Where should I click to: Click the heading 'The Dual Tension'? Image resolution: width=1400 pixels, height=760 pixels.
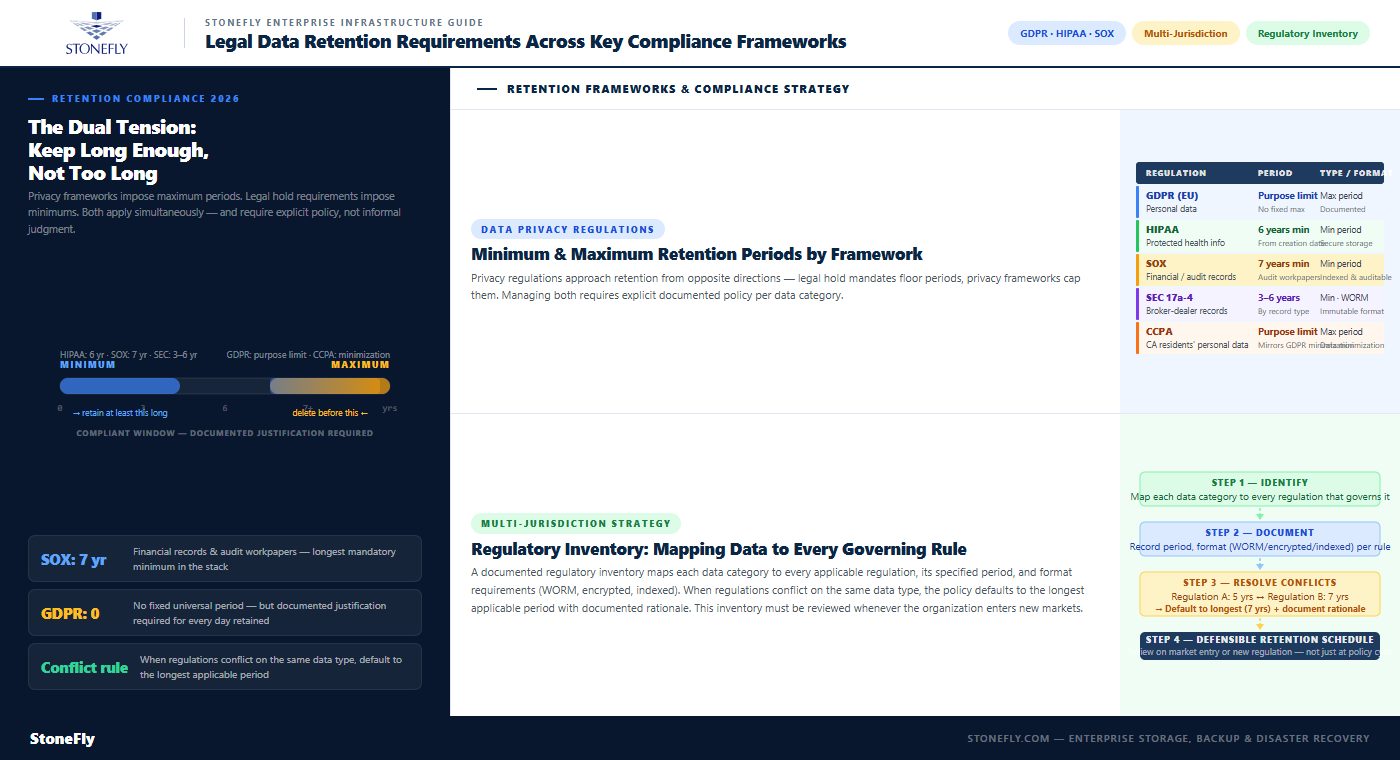click(x=118, y=150)
